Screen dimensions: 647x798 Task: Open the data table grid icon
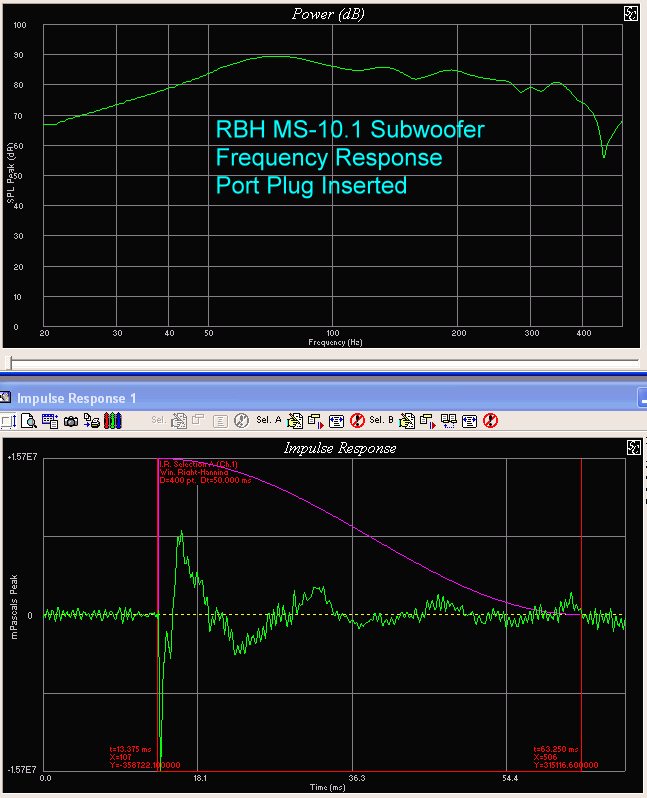pos(50,421)
